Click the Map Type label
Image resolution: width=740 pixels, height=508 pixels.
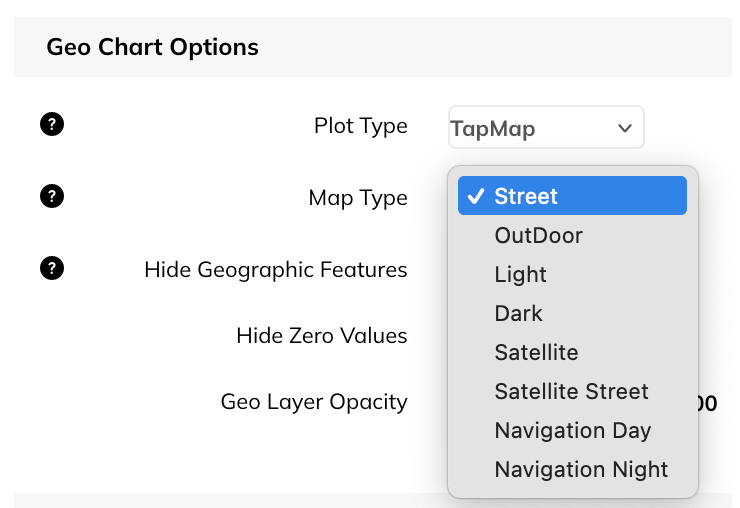[358, 198]
